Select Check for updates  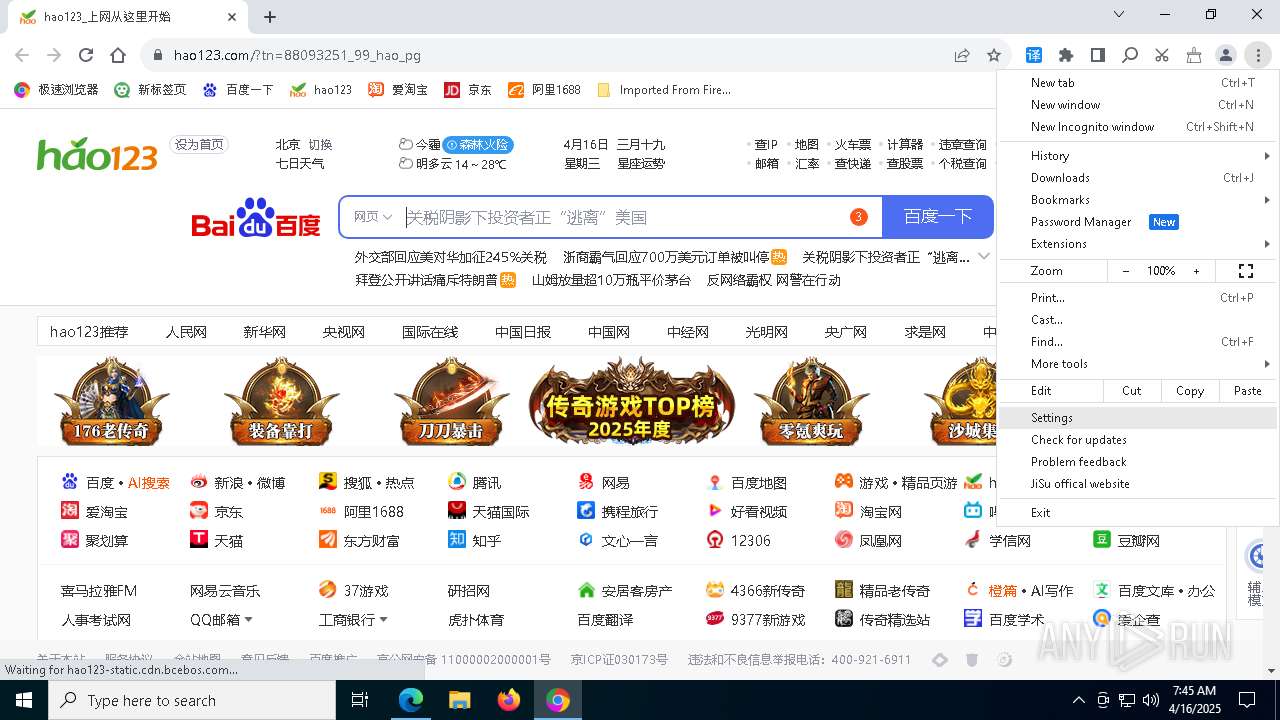point(1138,440)
